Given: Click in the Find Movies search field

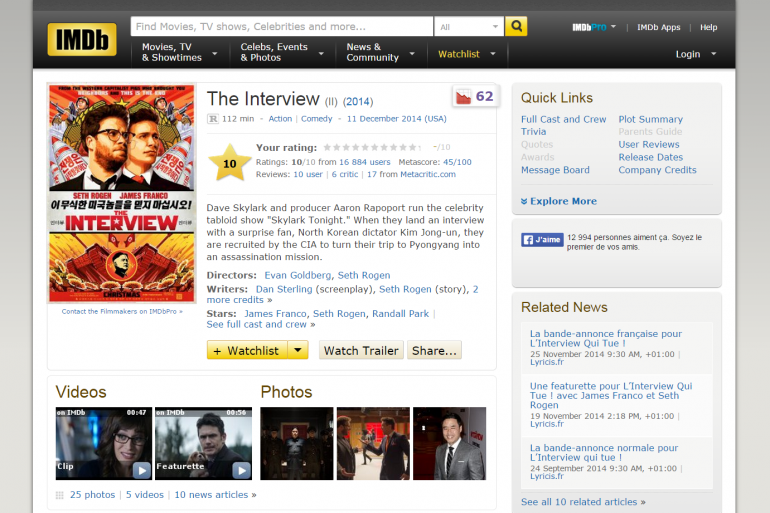Looking at the screenshot, I should coord(281,27).
